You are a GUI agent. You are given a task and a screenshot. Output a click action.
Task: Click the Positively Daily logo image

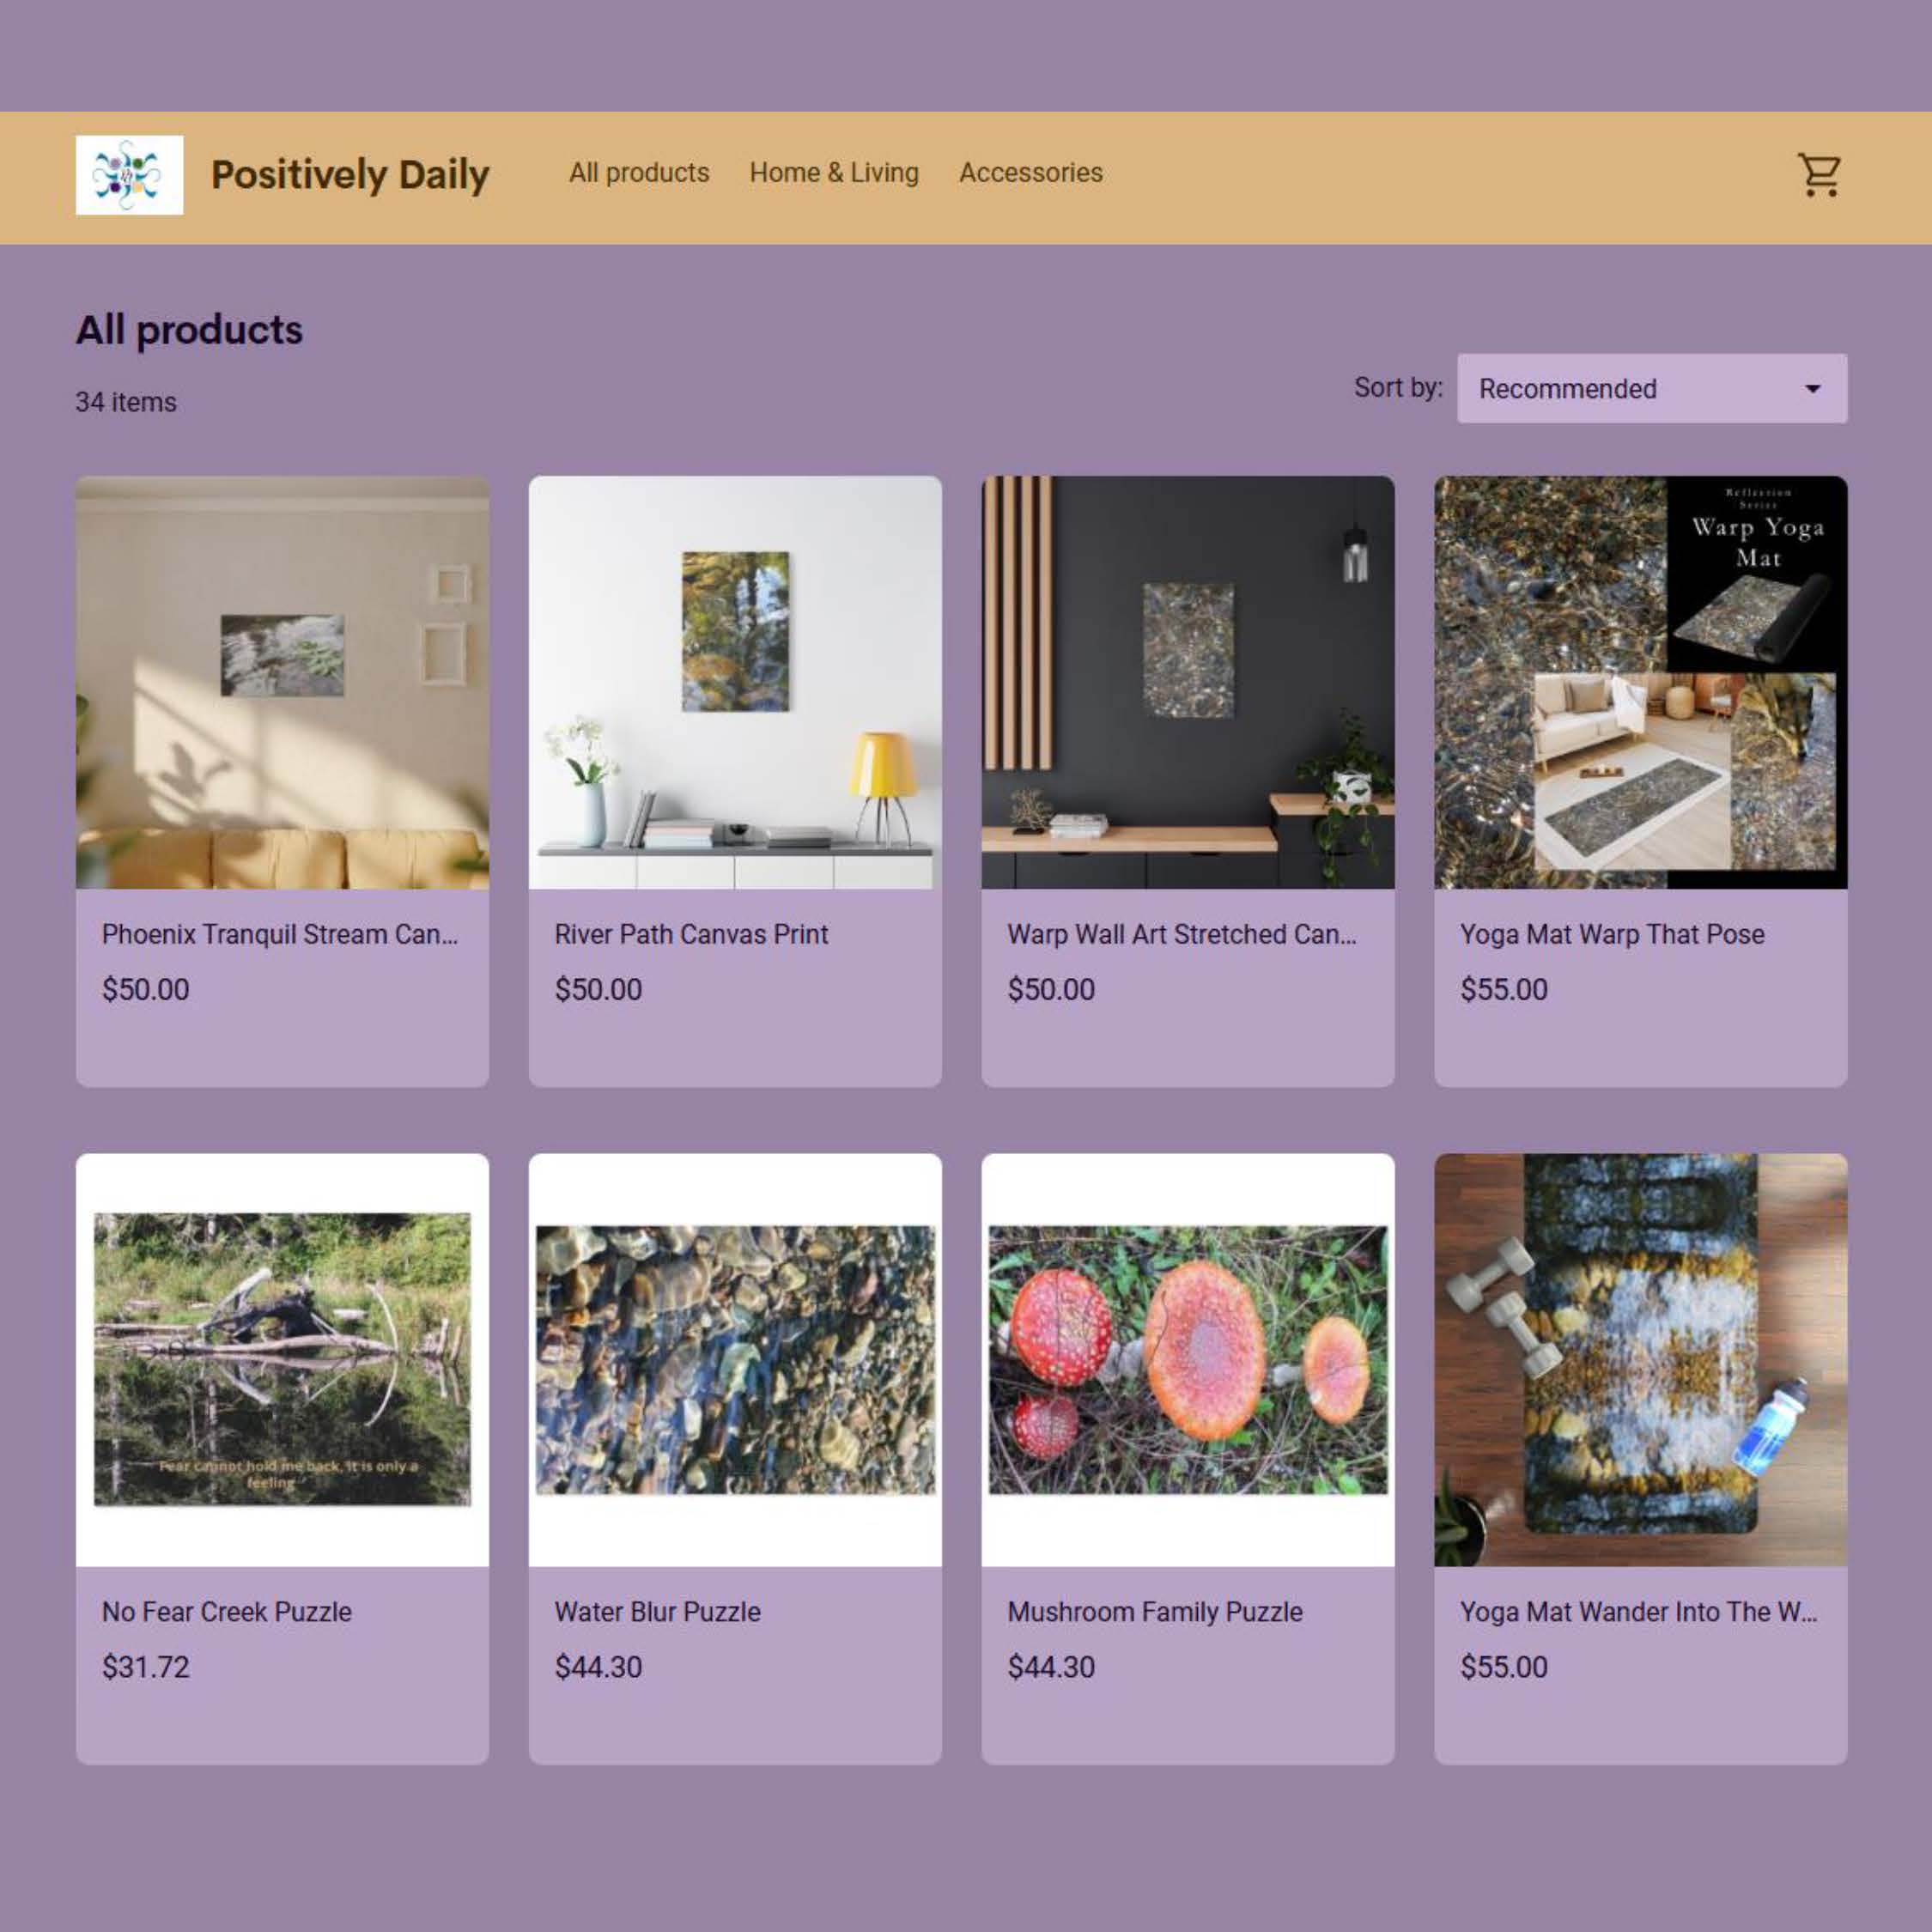click(x=129, y=175)
